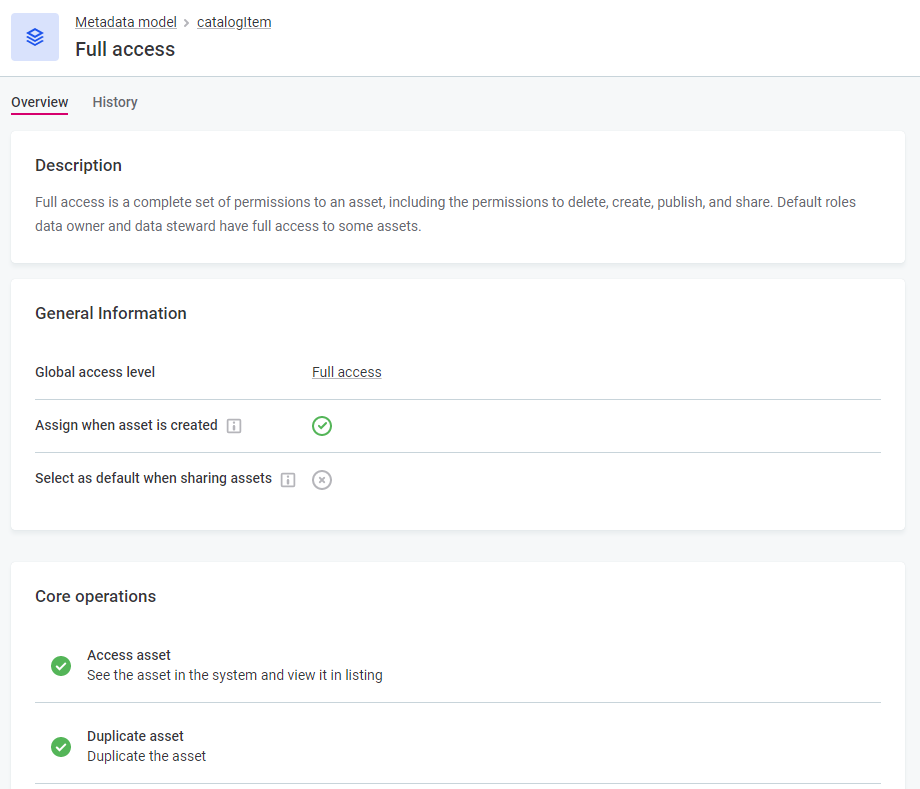This screenshot has height=789, width=920.
Task: Click the Global access level label
Action: point(95,372)
